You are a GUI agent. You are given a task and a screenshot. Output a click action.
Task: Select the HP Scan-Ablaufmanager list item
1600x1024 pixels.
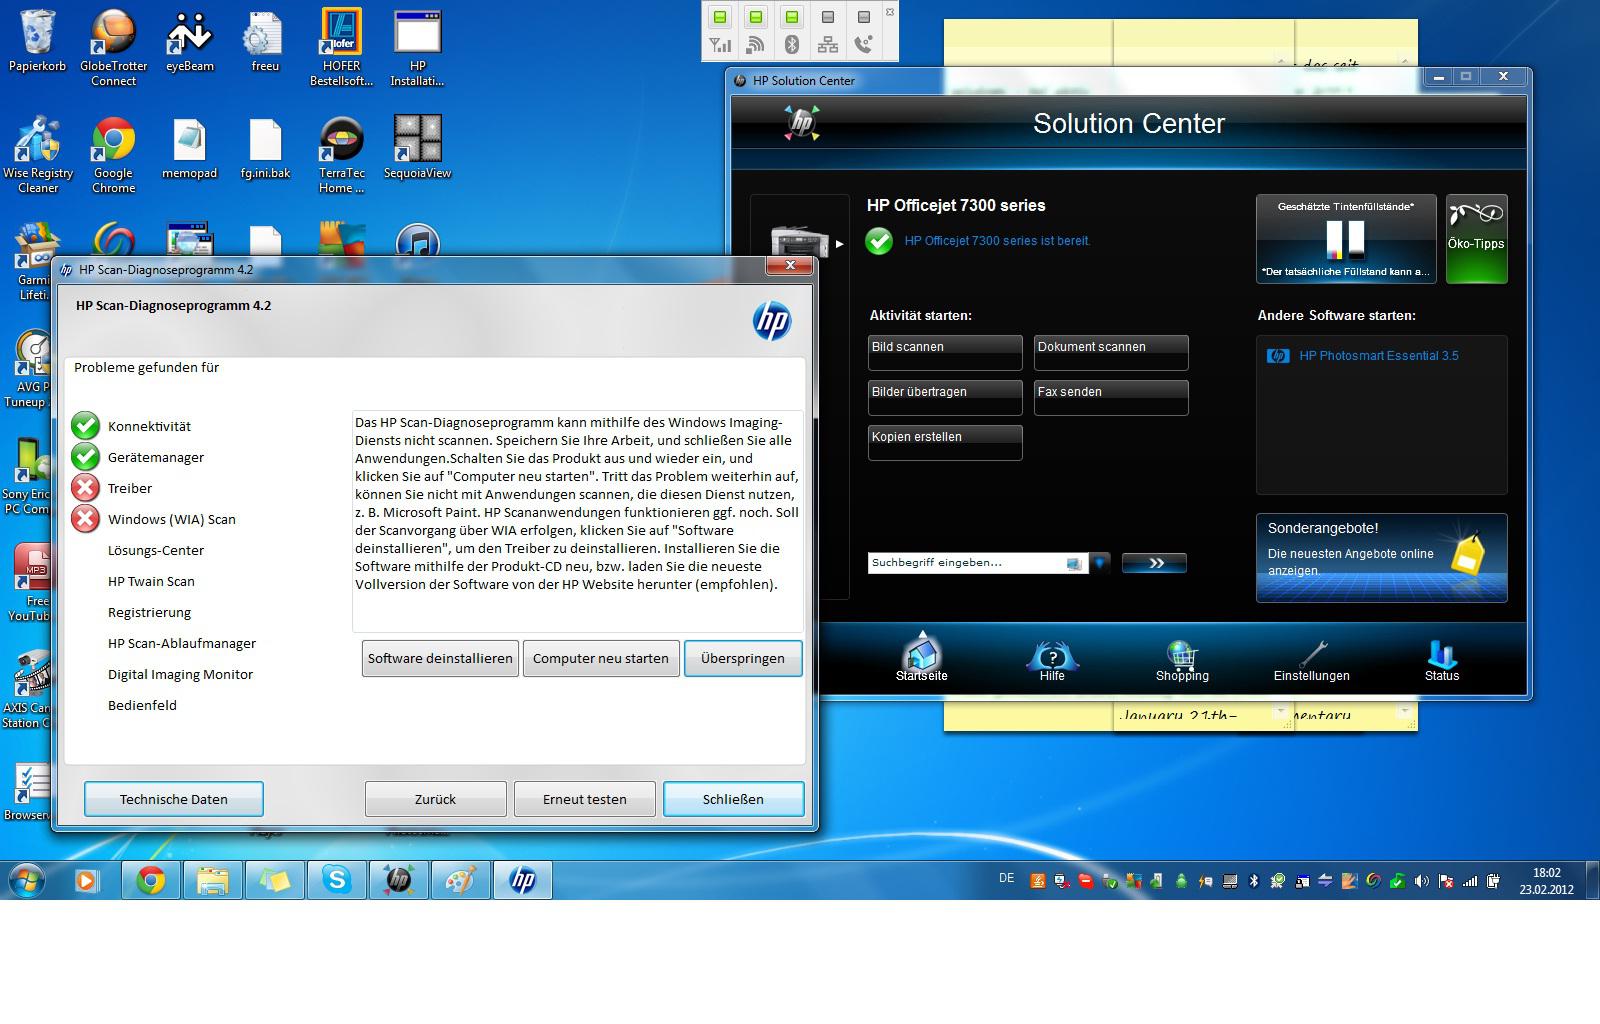click(182, 643)
